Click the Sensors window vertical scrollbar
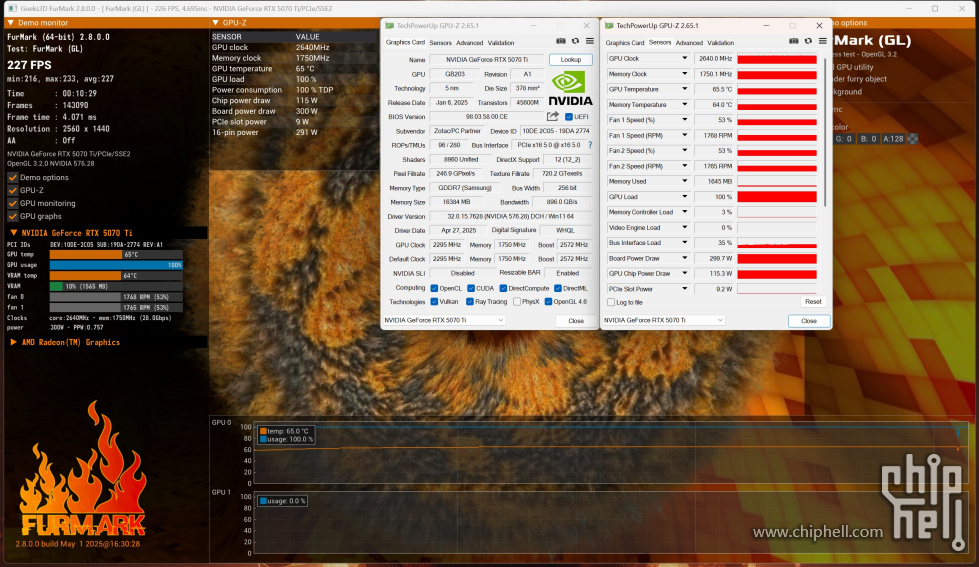The width and height of the screenshot is (979, 567). 825,132
